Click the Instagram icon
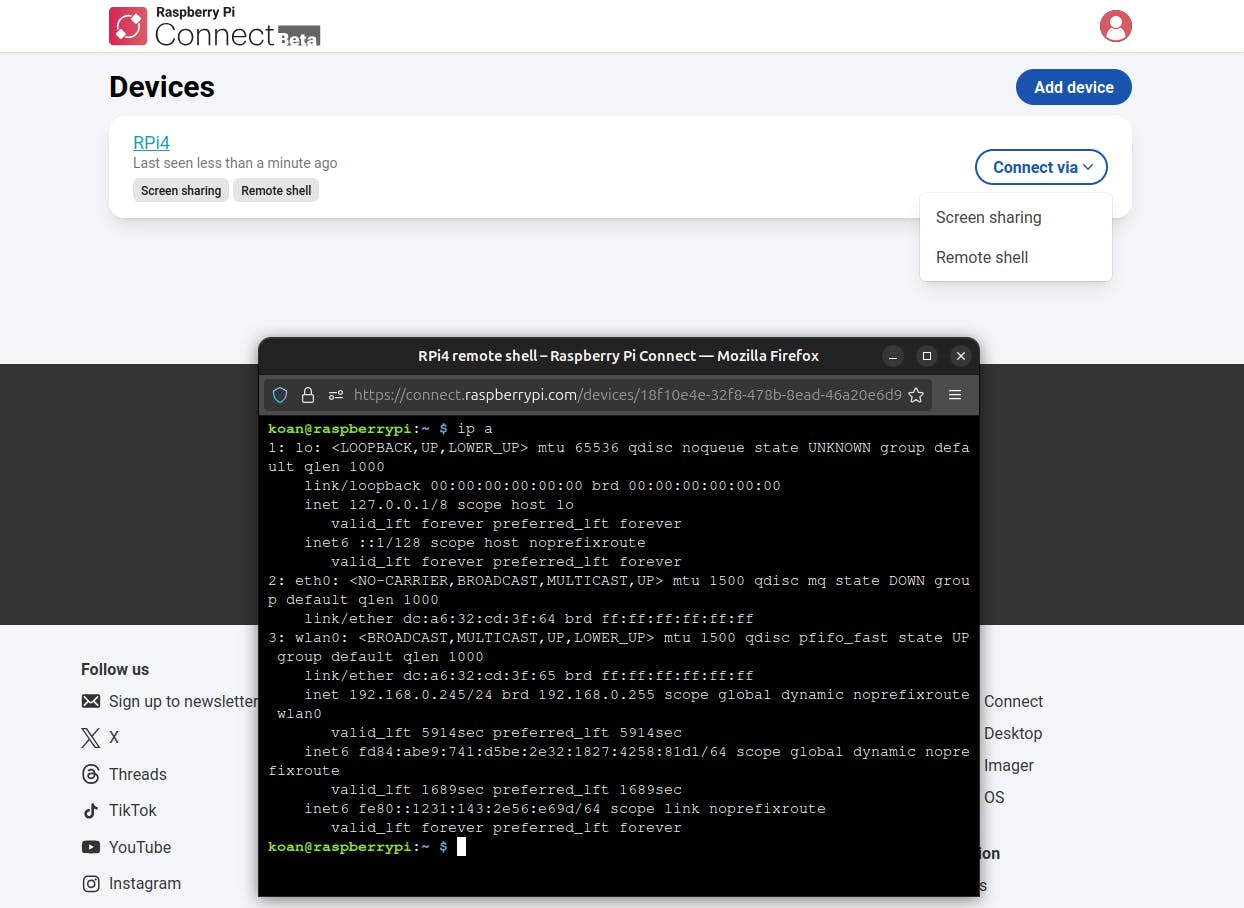The width and height of the screenshot is (1244, 908). (91, 884)
